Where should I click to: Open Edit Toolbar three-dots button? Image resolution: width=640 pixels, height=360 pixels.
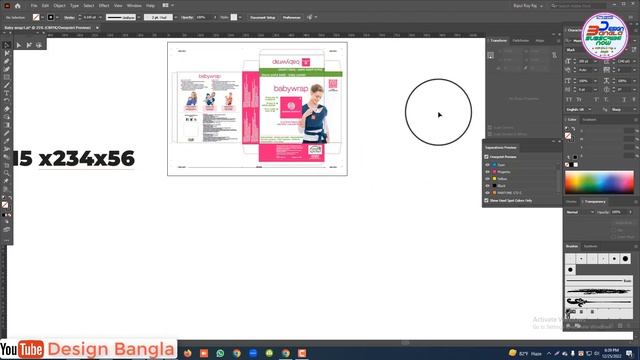tap(7, 240)
